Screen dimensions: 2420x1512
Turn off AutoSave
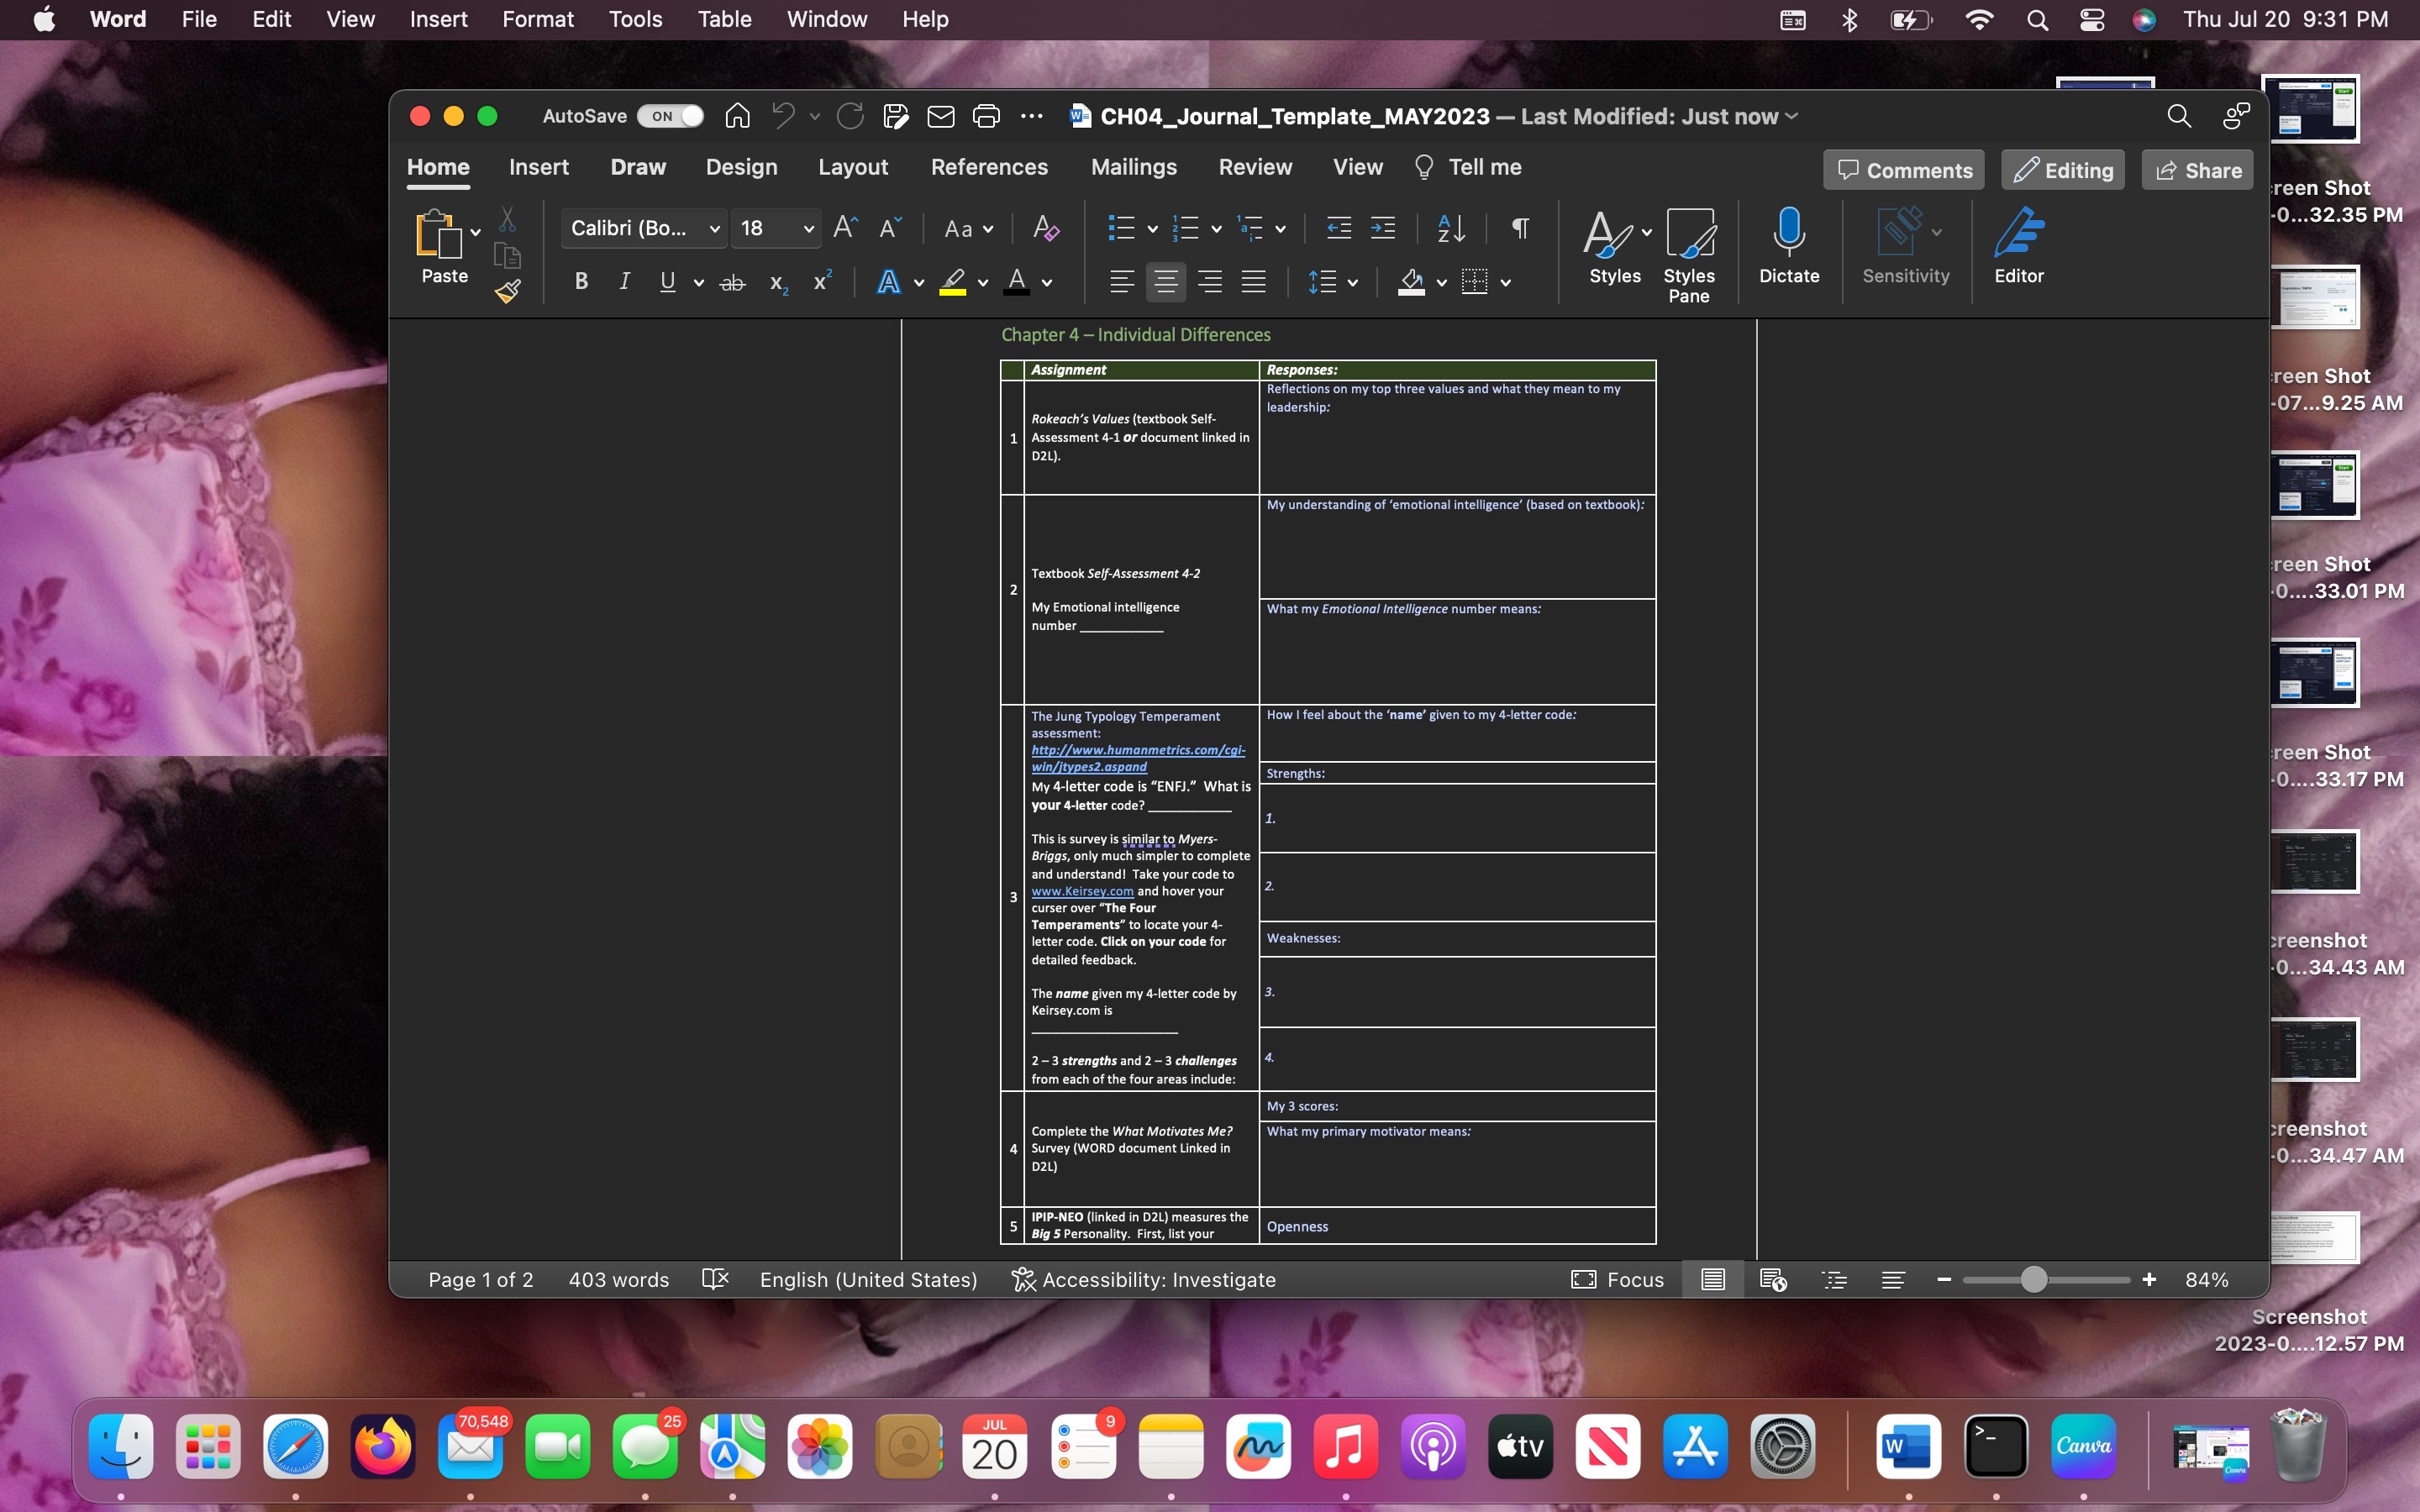coord(670,116)
